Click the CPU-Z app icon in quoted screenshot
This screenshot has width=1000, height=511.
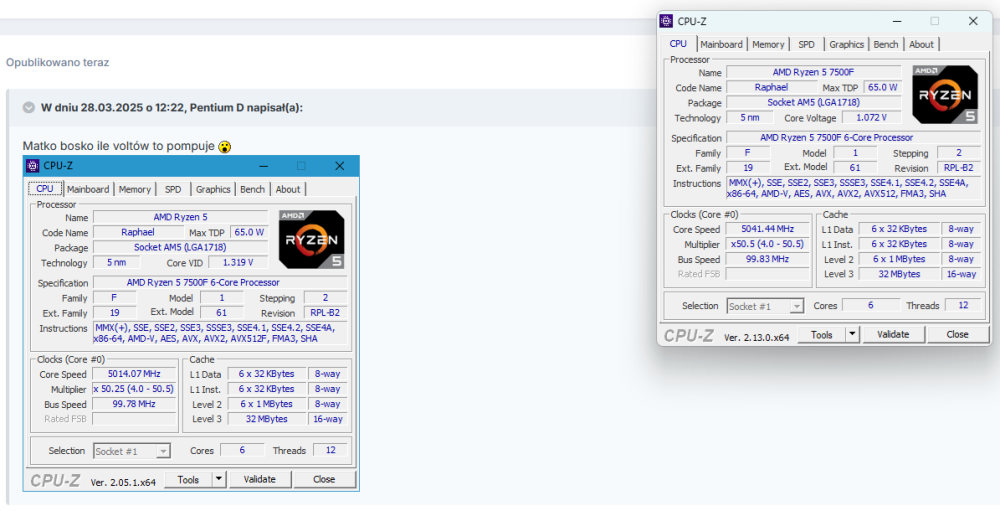point(33,165)
